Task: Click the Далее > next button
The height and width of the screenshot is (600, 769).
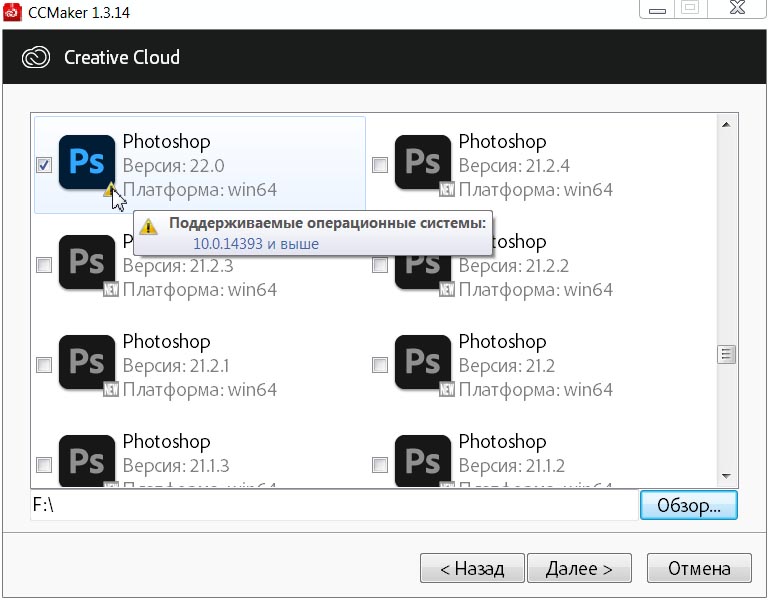Action: pyautogui.click(x=579, y=568)
